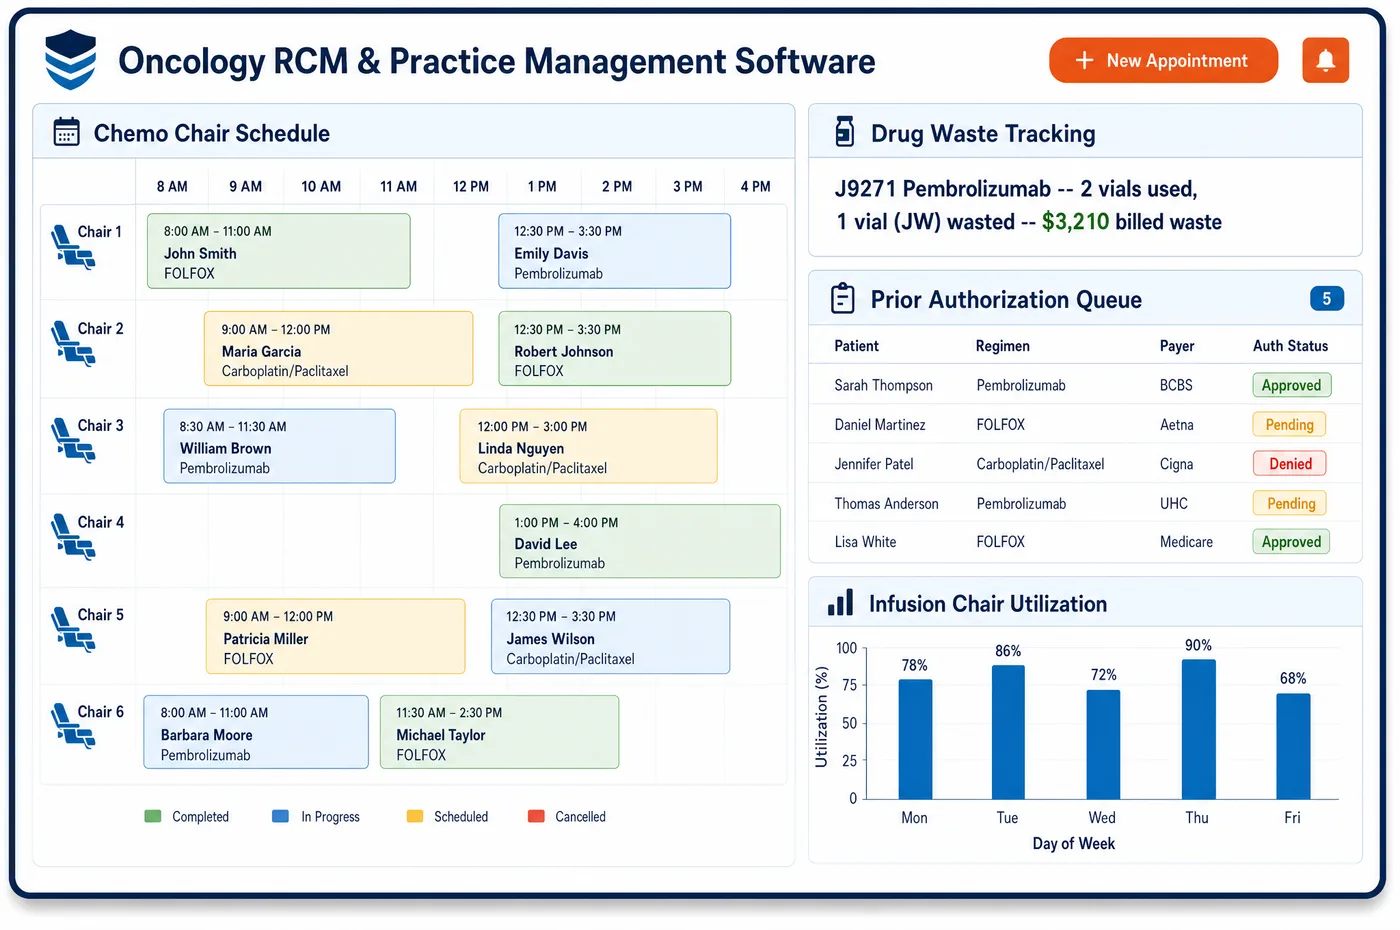Screen dimensions: 1400x930
Task: Click the Aetna payer cell
Action: 1176,424
